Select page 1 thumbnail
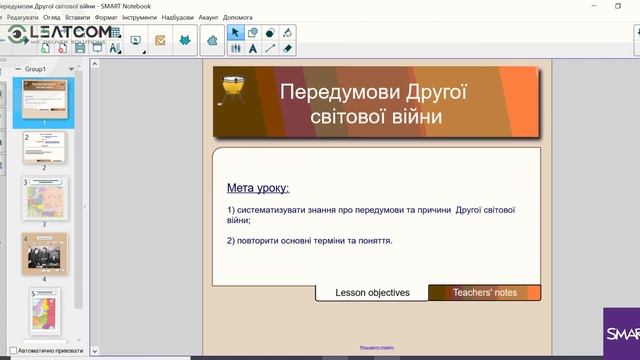The height and width of the screenshot is (360, 640). [44, 99]
